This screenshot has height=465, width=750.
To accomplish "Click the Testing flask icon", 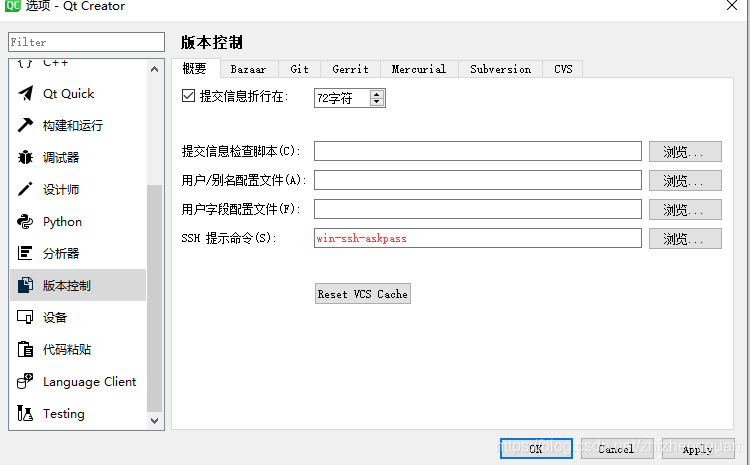I will 25,413.
